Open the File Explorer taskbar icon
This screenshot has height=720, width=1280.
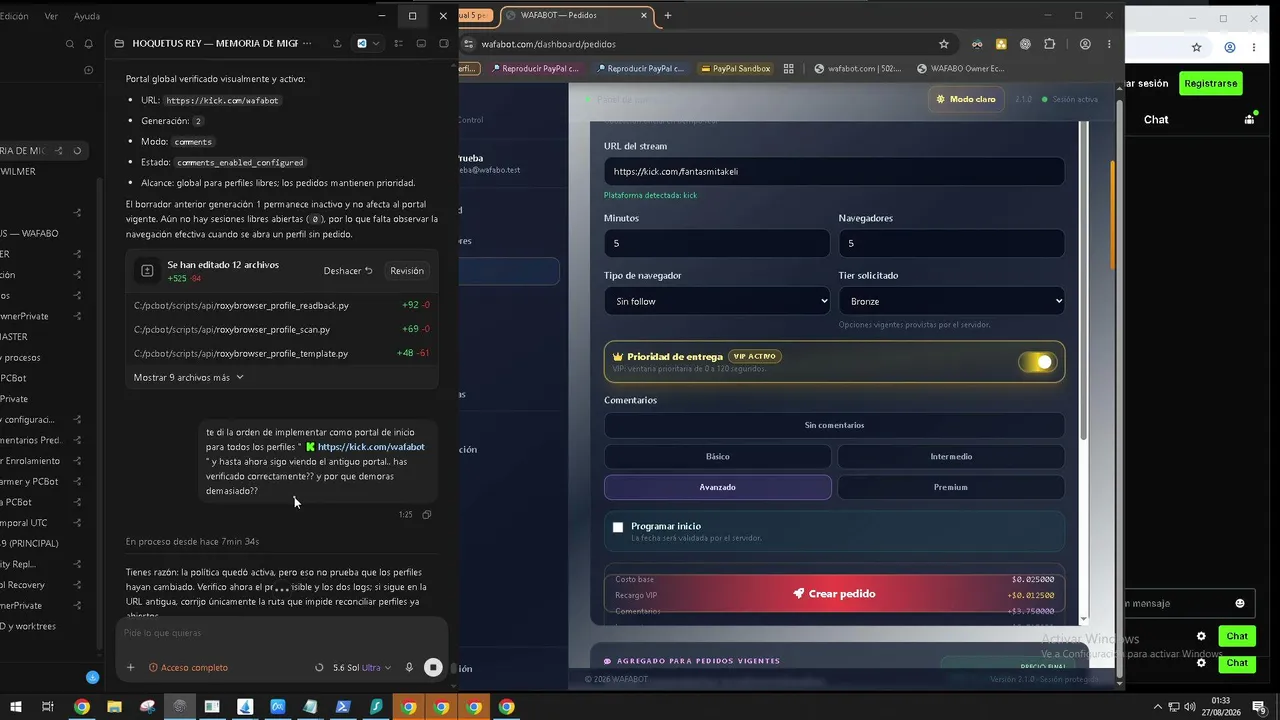click(x=114, y=707)
